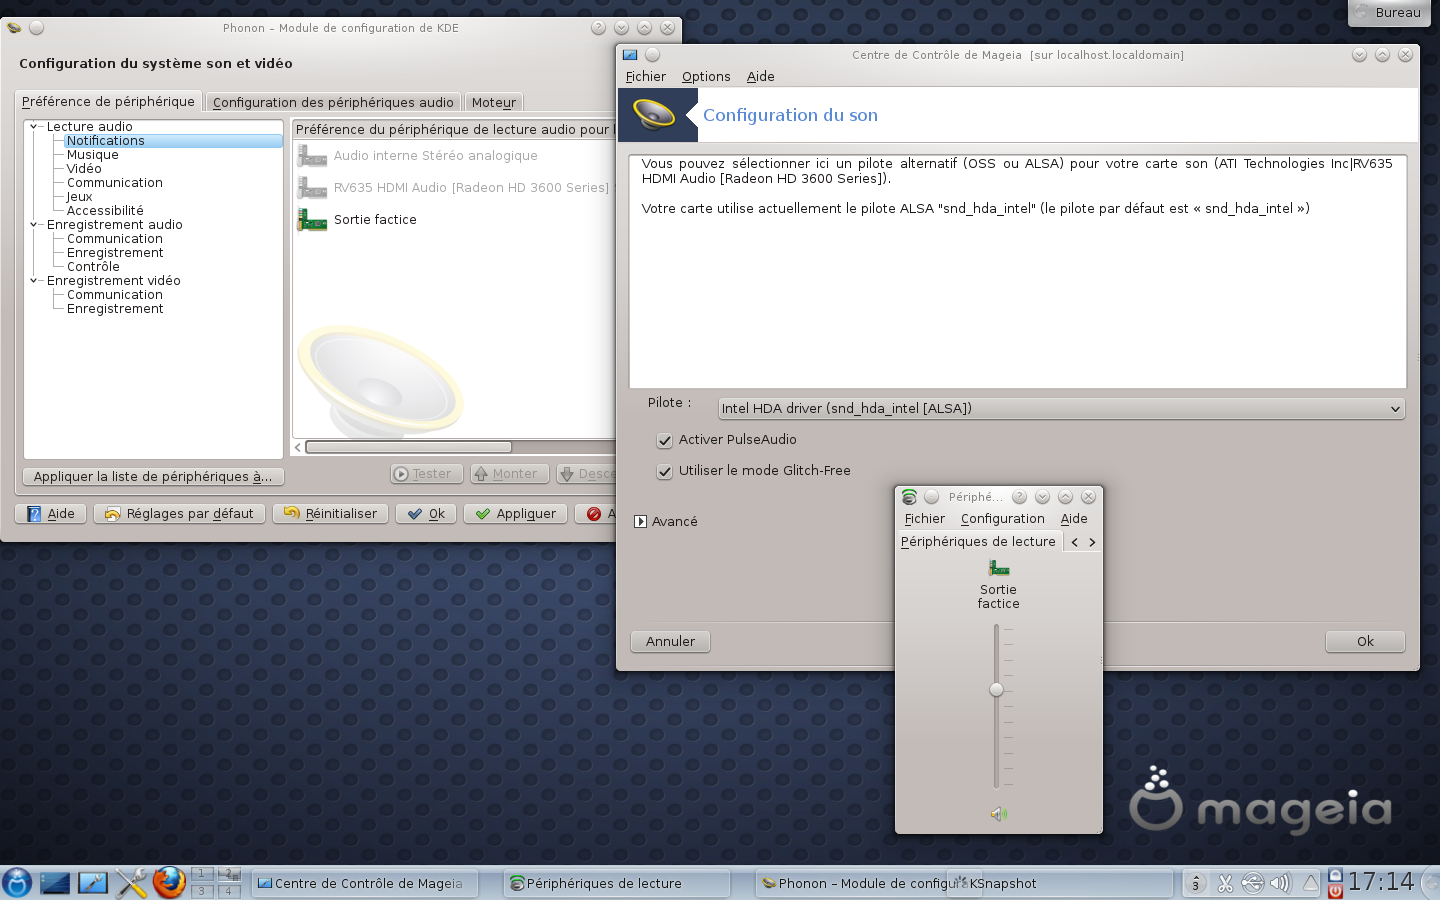The height and width of the screenshot is (900, 1440).
Task: Open the notifications counter showing 3
Action: click(1195, 883)
